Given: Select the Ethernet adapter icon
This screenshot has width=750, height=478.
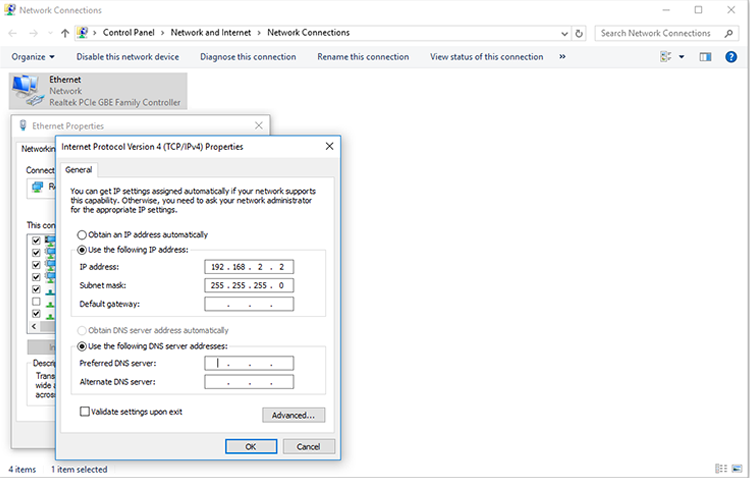Looking at the screenshot, I should 28,90.
